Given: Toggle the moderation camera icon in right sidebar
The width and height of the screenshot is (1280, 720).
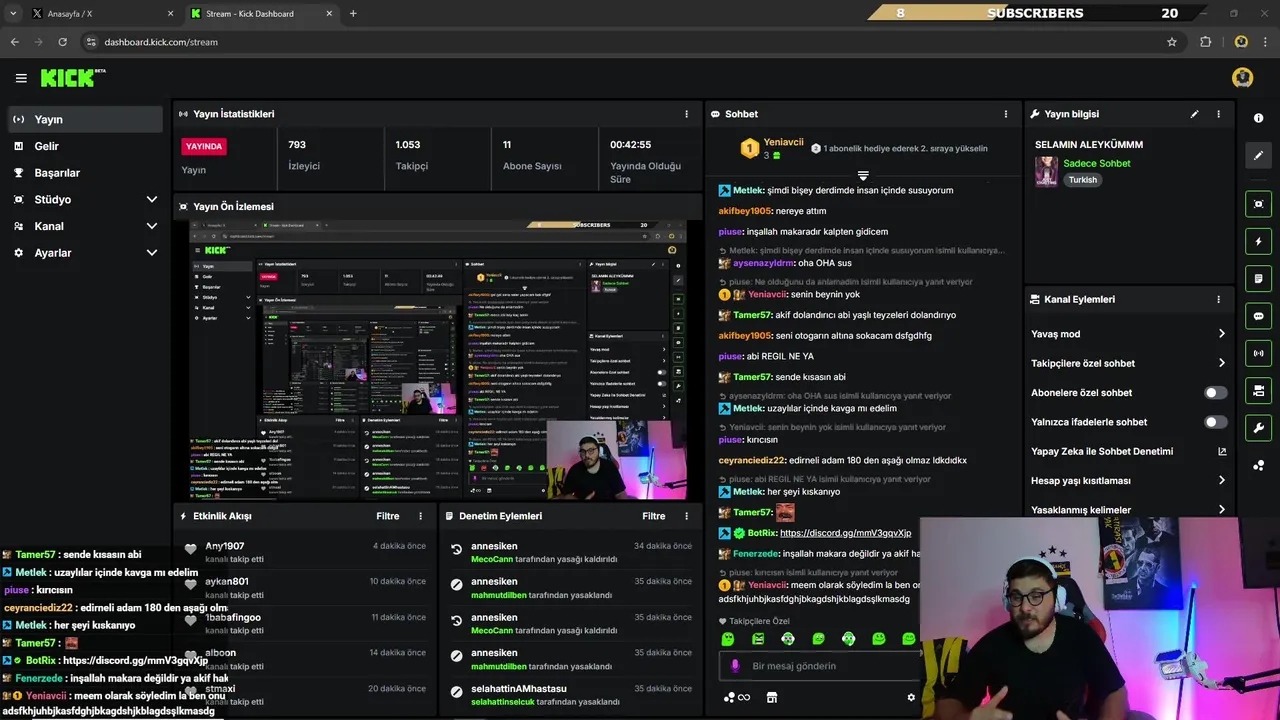Looking at the screenshot, I should pos(1258,390).
